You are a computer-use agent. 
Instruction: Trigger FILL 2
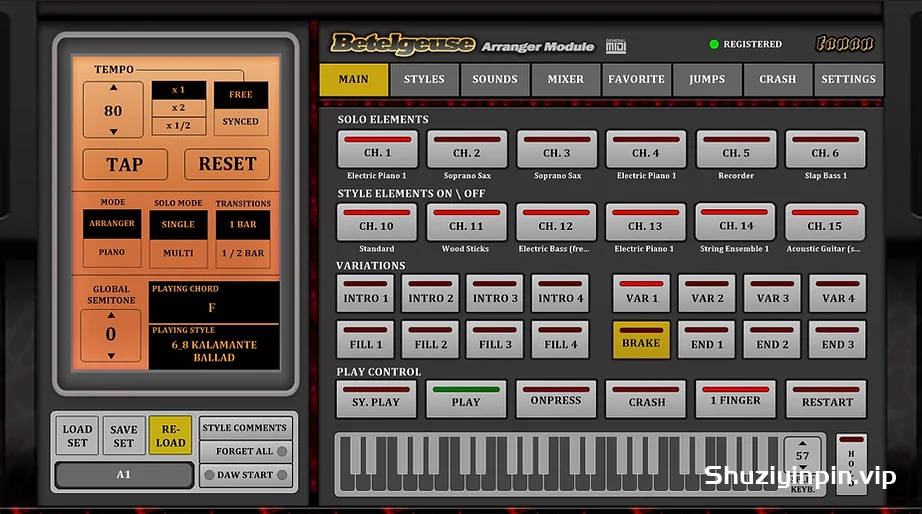point(430,340)
